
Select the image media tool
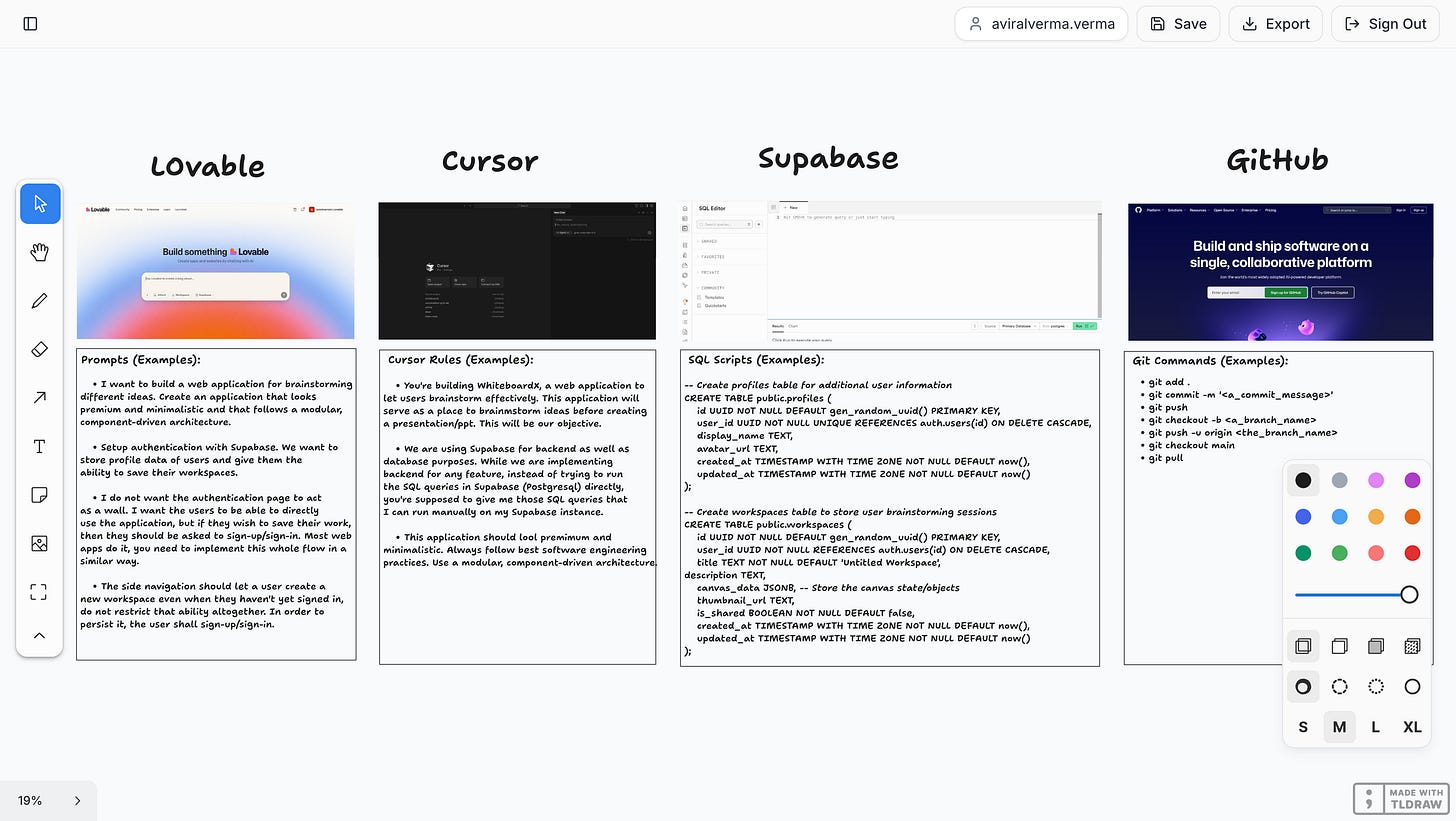click(x=40, y=543)
